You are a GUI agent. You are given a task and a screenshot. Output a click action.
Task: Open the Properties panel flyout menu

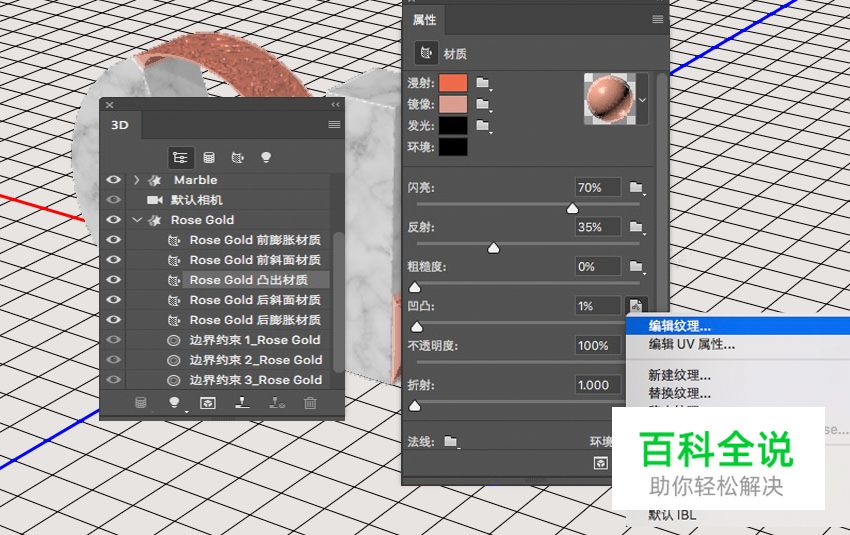pyautogui.click(x=658, y=20)
